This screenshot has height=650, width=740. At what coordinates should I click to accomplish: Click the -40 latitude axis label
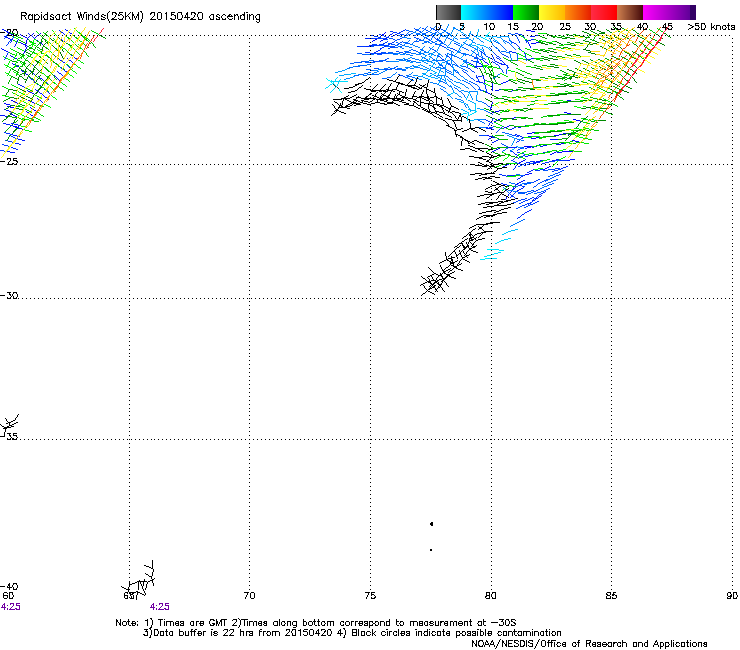tap(9, 586)
